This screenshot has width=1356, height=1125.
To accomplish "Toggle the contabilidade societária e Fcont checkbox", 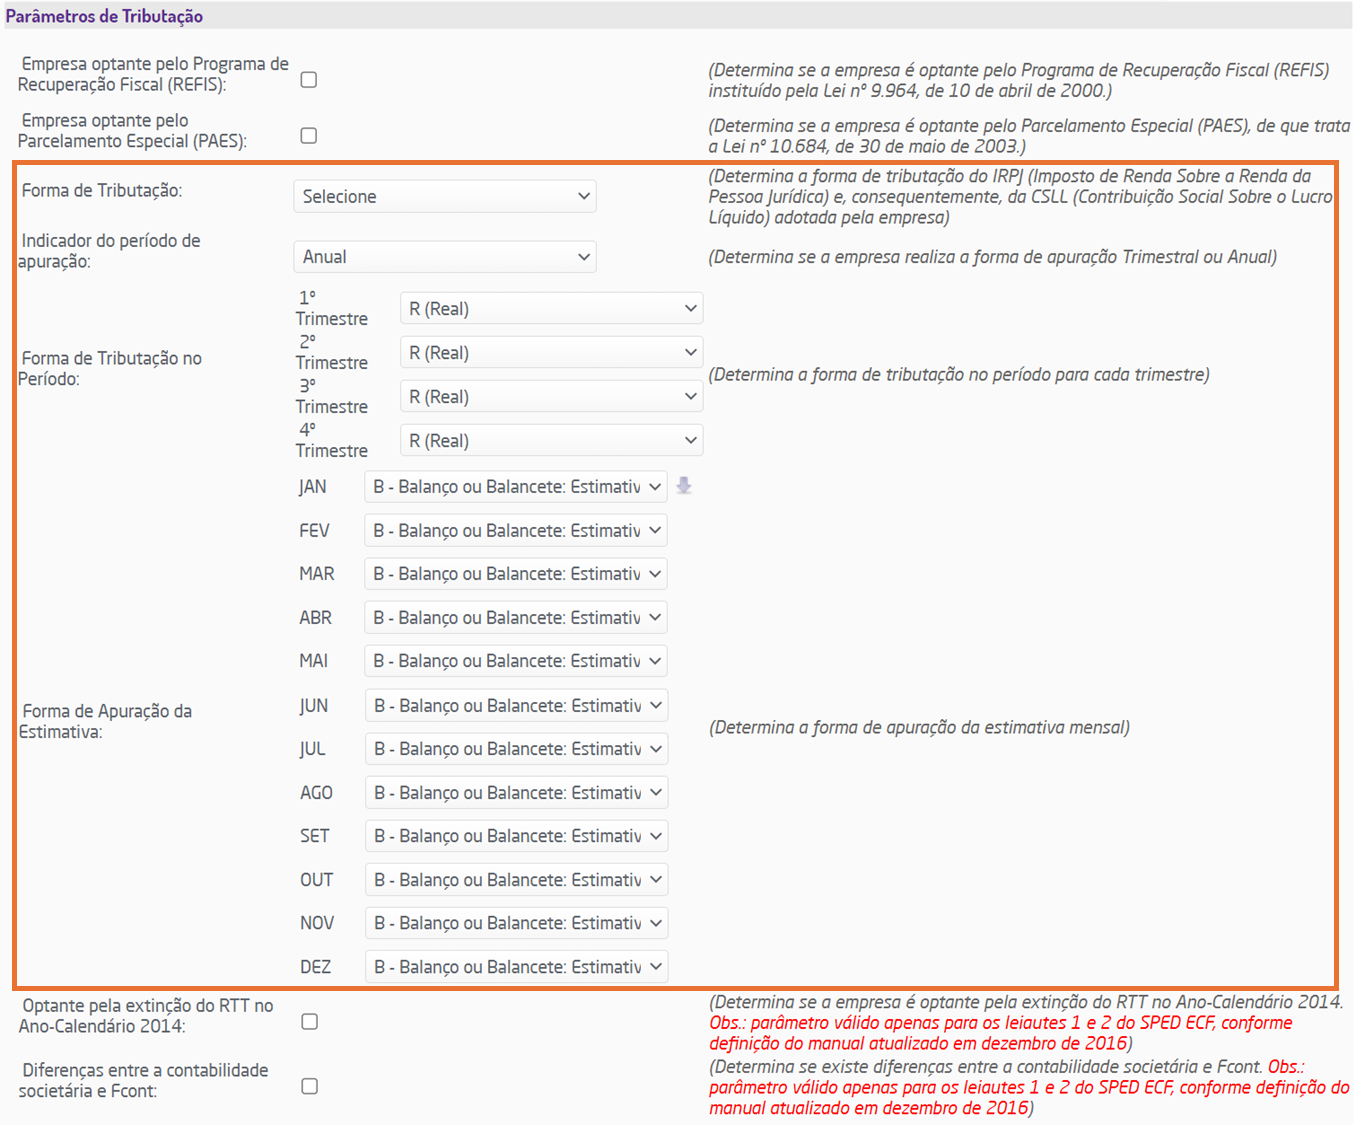I will [310, 1085].
